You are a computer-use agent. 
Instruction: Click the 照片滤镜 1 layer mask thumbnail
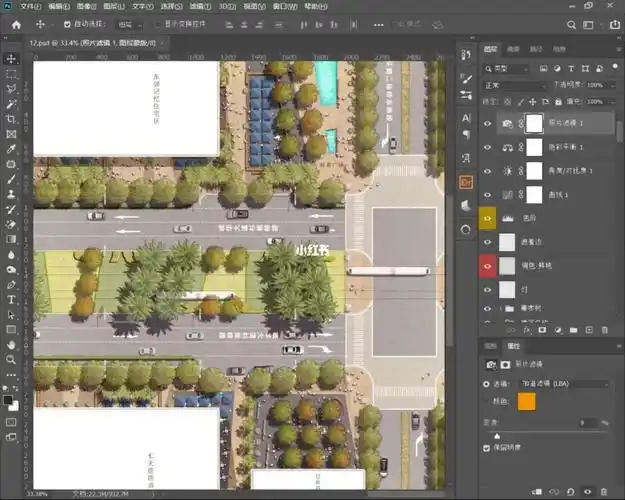coord(534,122)
